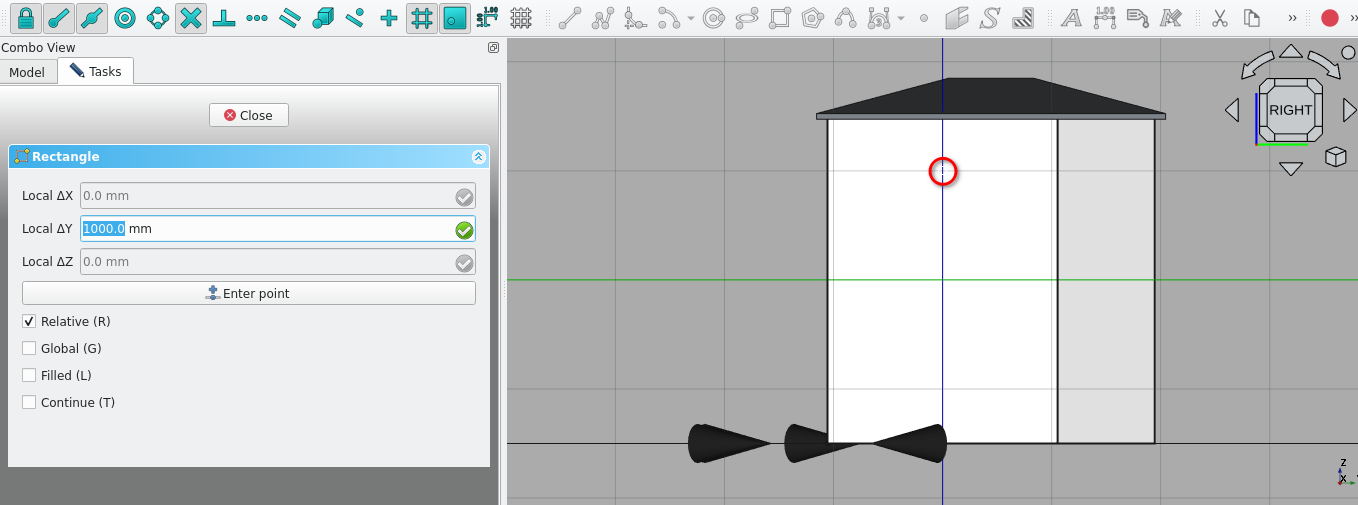The width and height of the screenshot is (1358, 505).
Task: Uncheck the Relative (R) option
Action: (30, 322)
